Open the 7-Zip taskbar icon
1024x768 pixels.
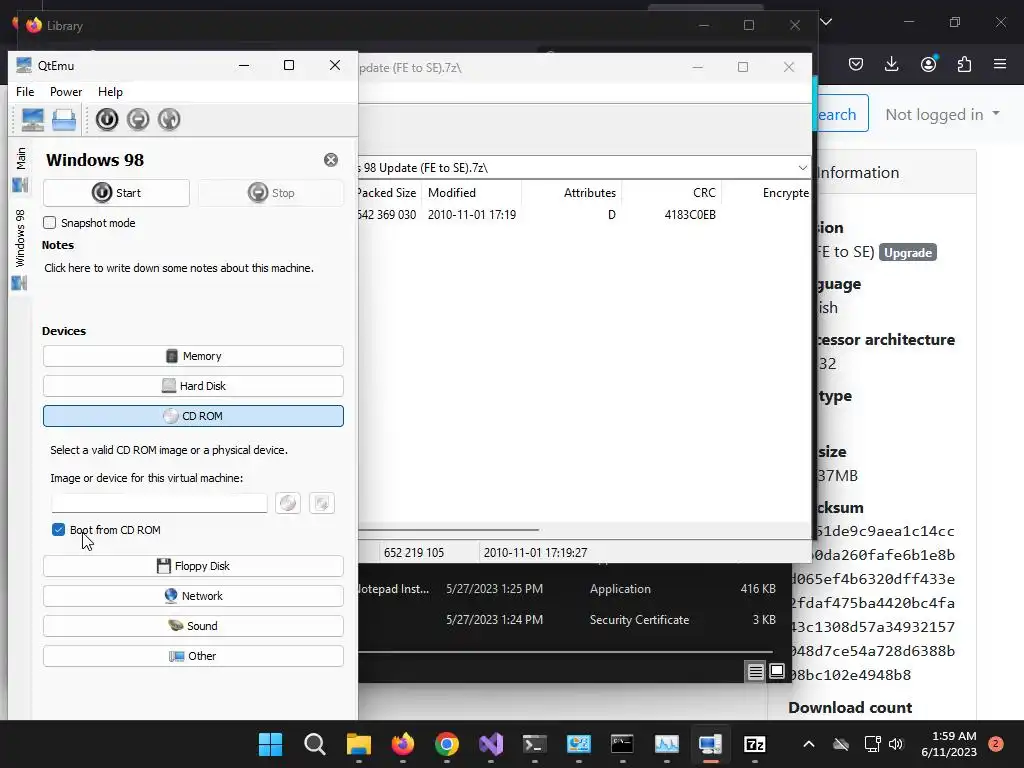click(x=755, y=744)
